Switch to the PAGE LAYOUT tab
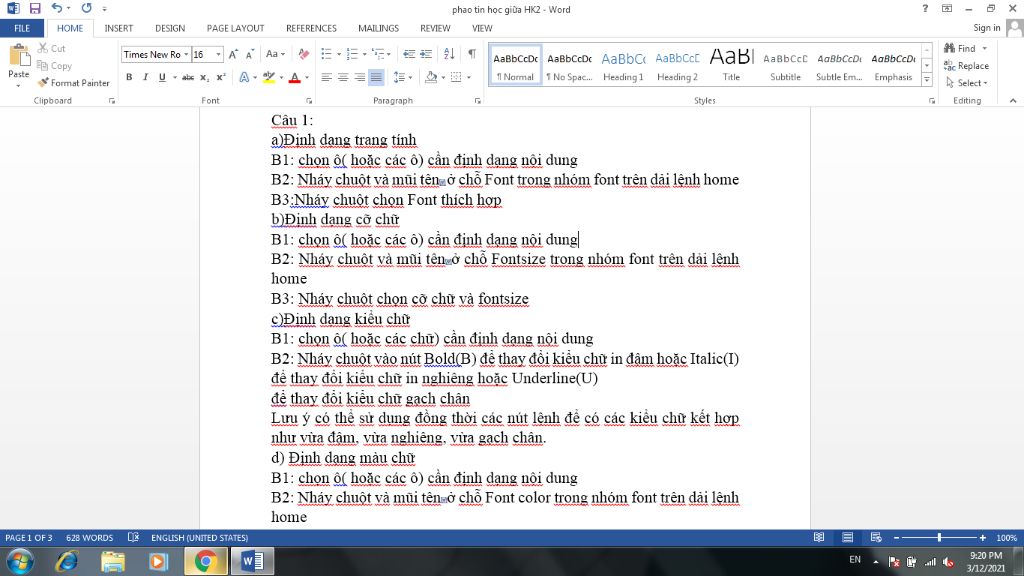Image resolution: width=1024 pixels, height=576 pixels. (x=236, y=28)
